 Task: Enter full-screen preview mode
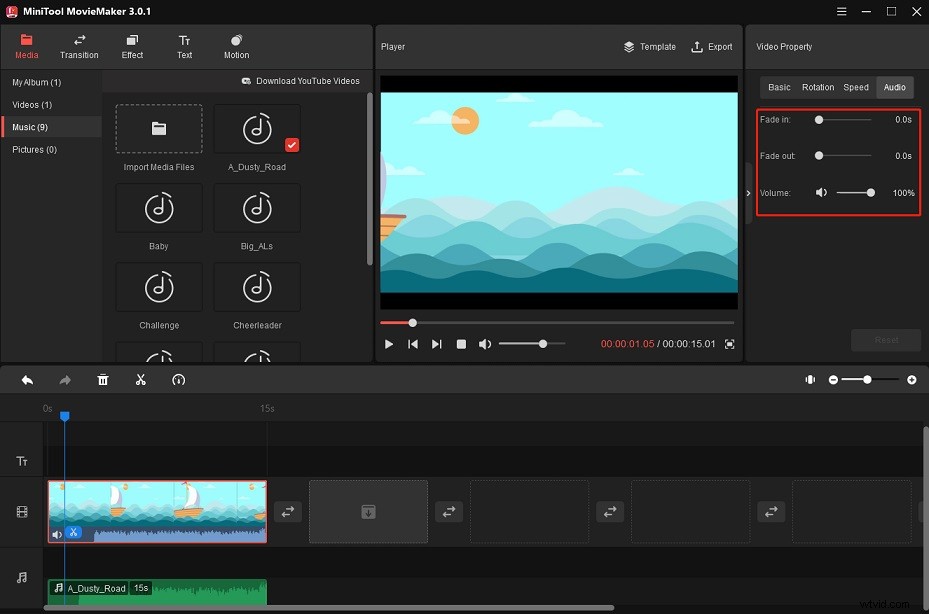pyautogui.click(x=729, y=343)
